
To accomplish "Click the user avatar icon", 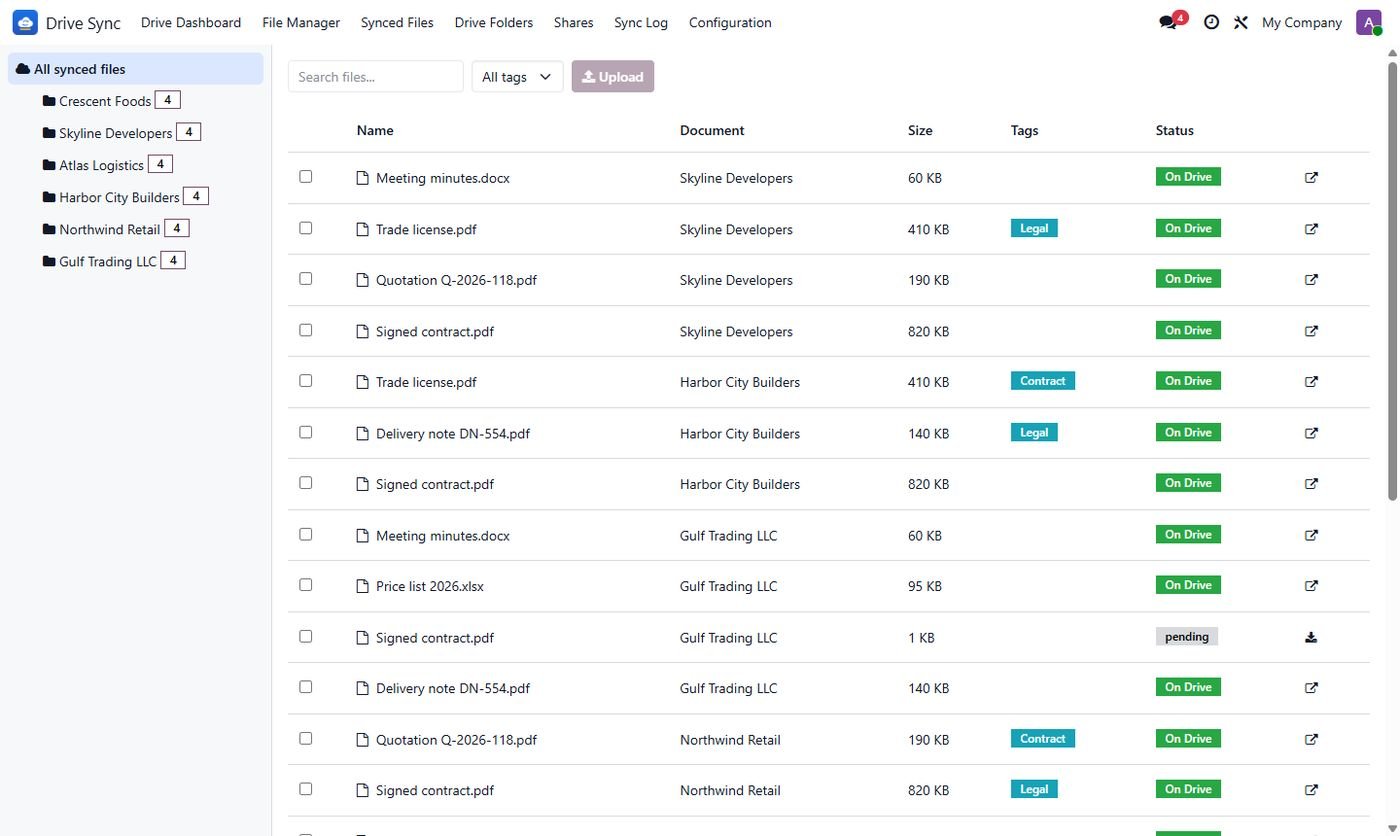I will [1368, 22].
